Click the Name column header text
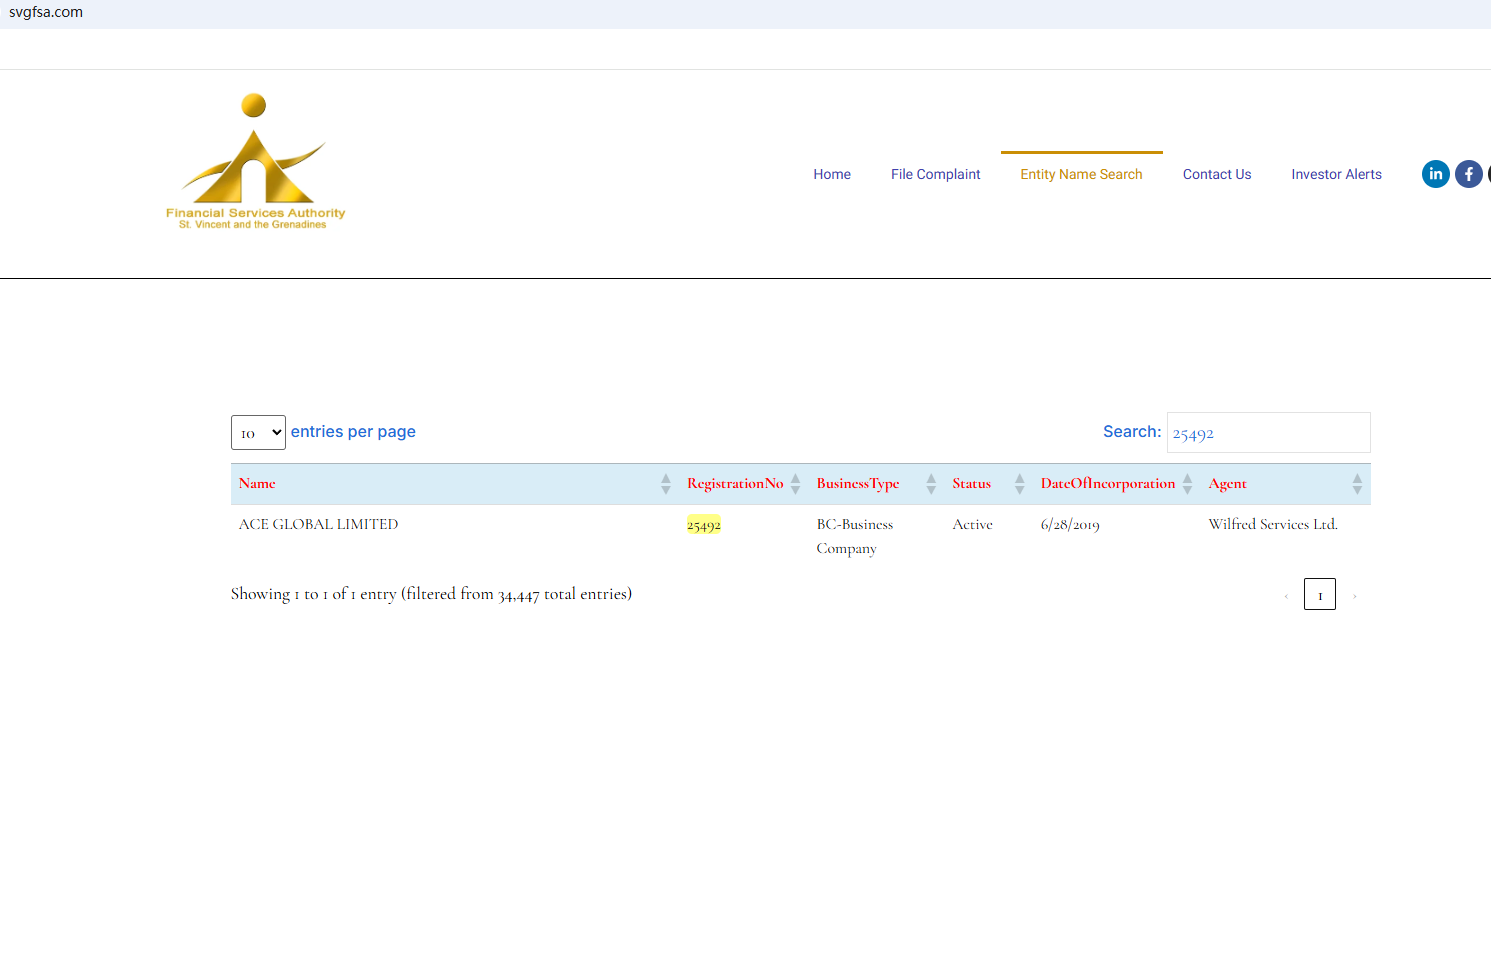The height and width of the screenshot is (969, 1491). [x=257, y=484]
